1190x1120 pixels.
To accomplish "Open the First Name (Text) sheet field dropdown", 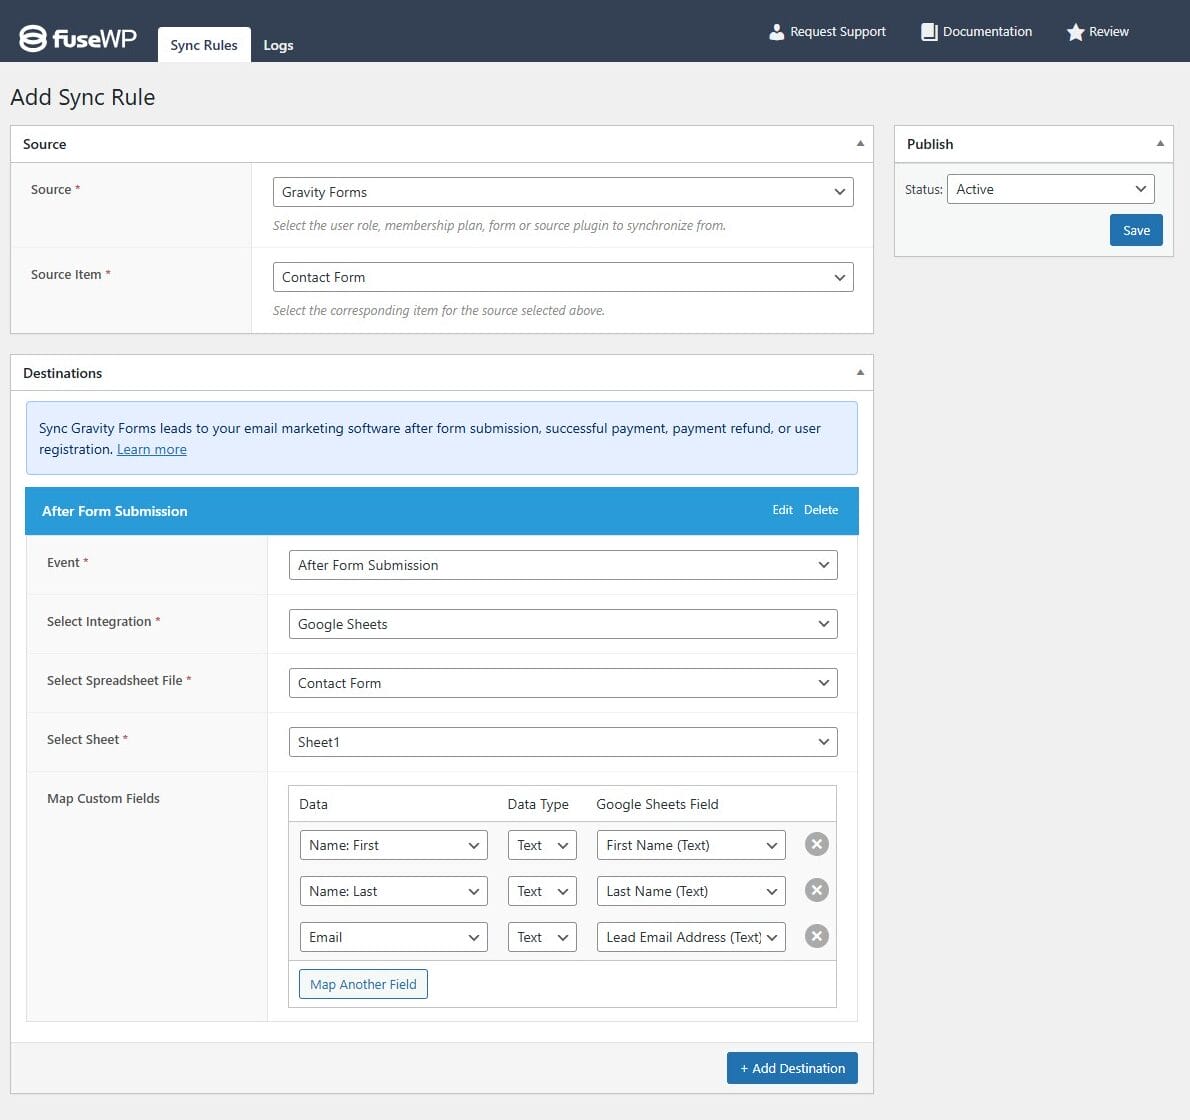I will 691,845.
